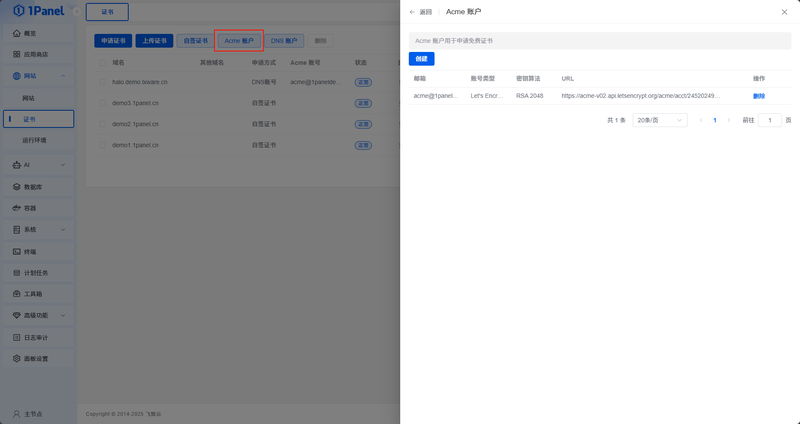The width and height of the screenshot is (800, 424).
Task: Click the 前往 page number input field
Action: tap(769, 120)
